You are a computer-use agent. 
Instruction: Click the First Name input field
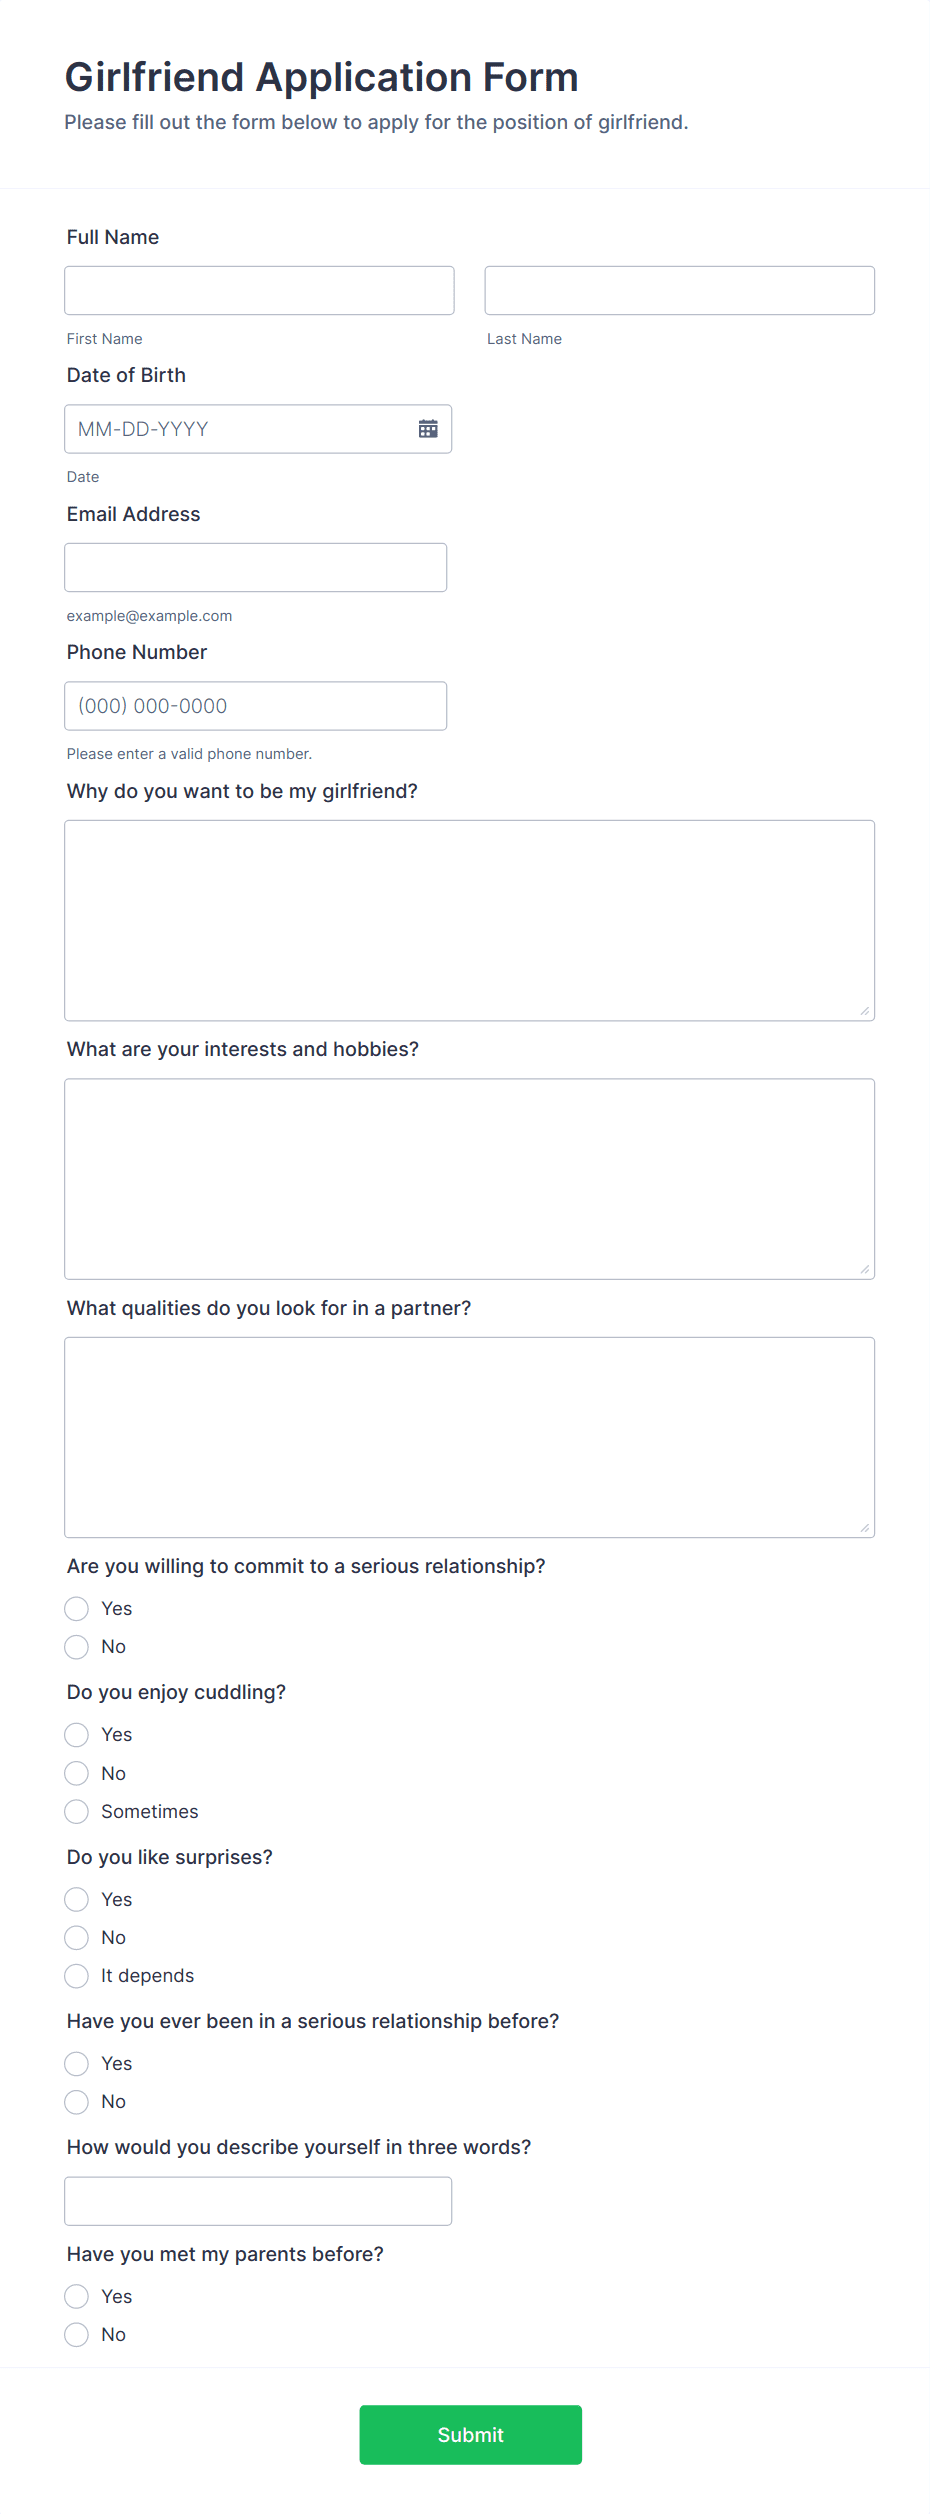(258, 290)
